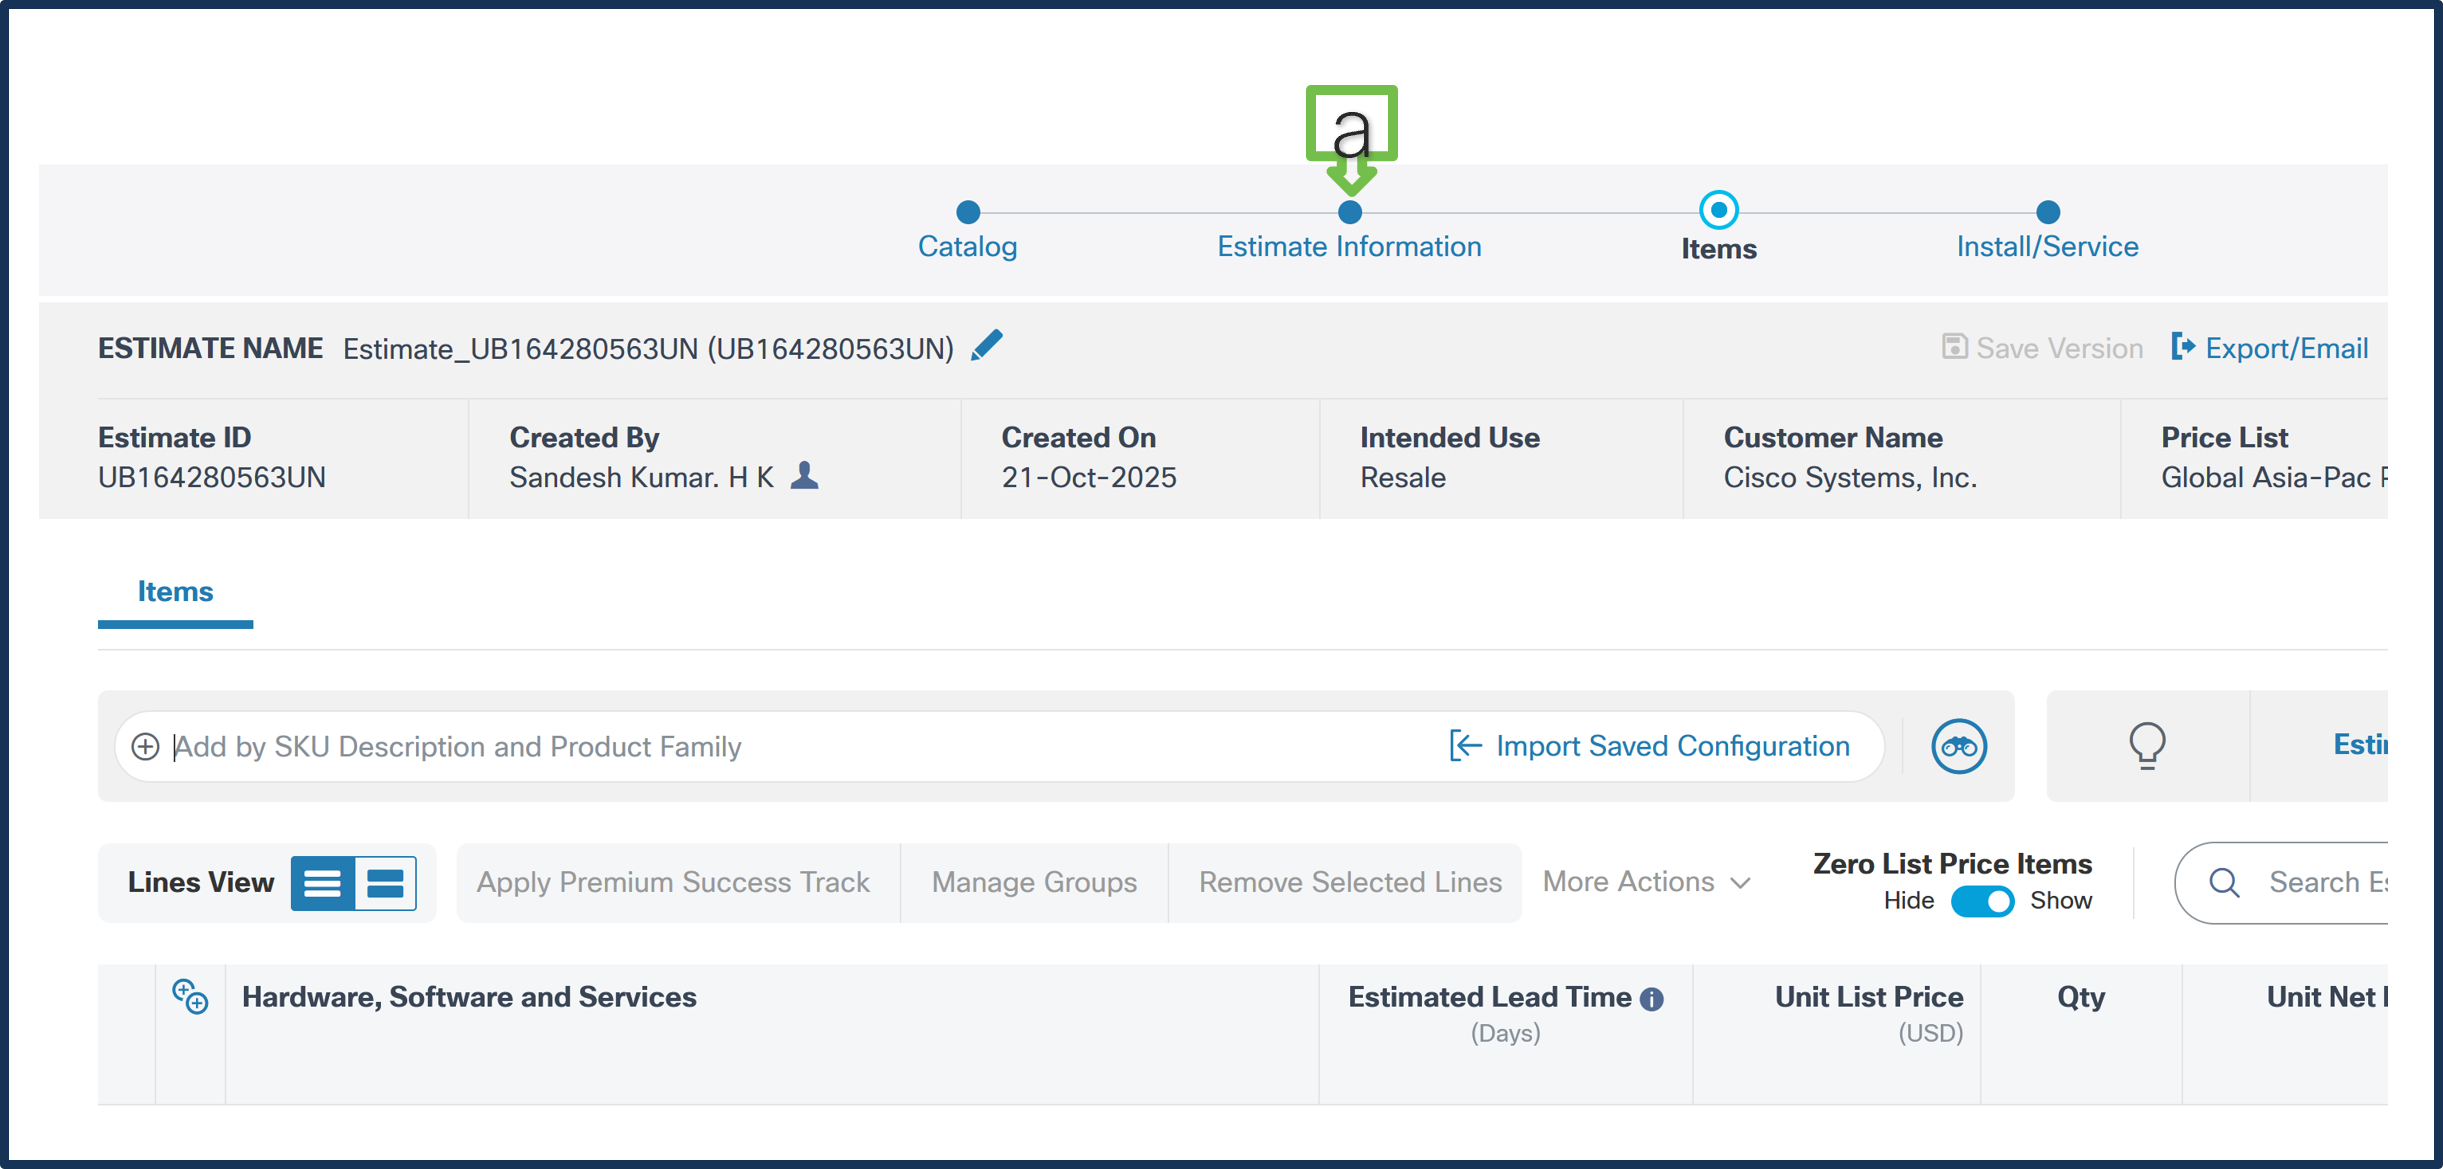Click the search magnifier in the Search Estimate box

pos(2225,882)
